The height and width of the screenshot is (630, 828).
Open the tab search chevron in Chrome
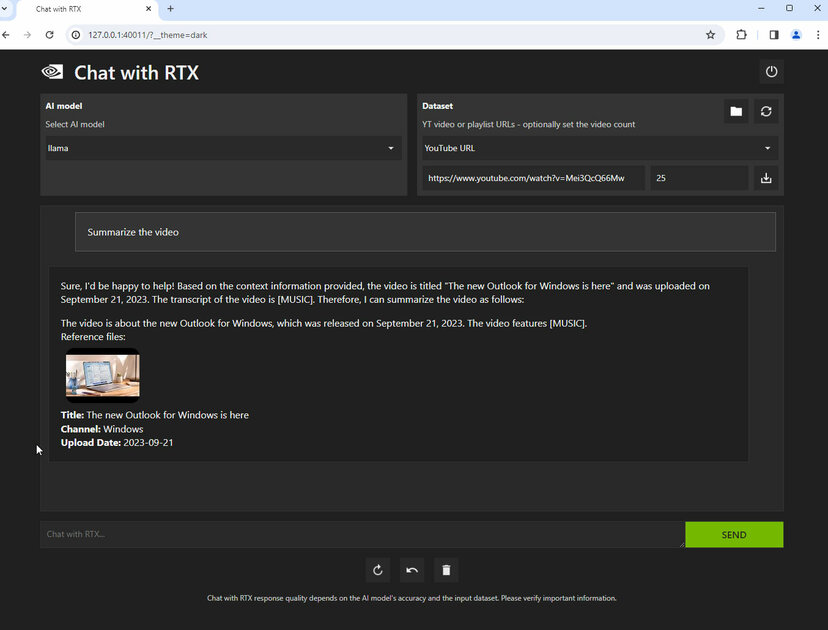coord(7,9)
